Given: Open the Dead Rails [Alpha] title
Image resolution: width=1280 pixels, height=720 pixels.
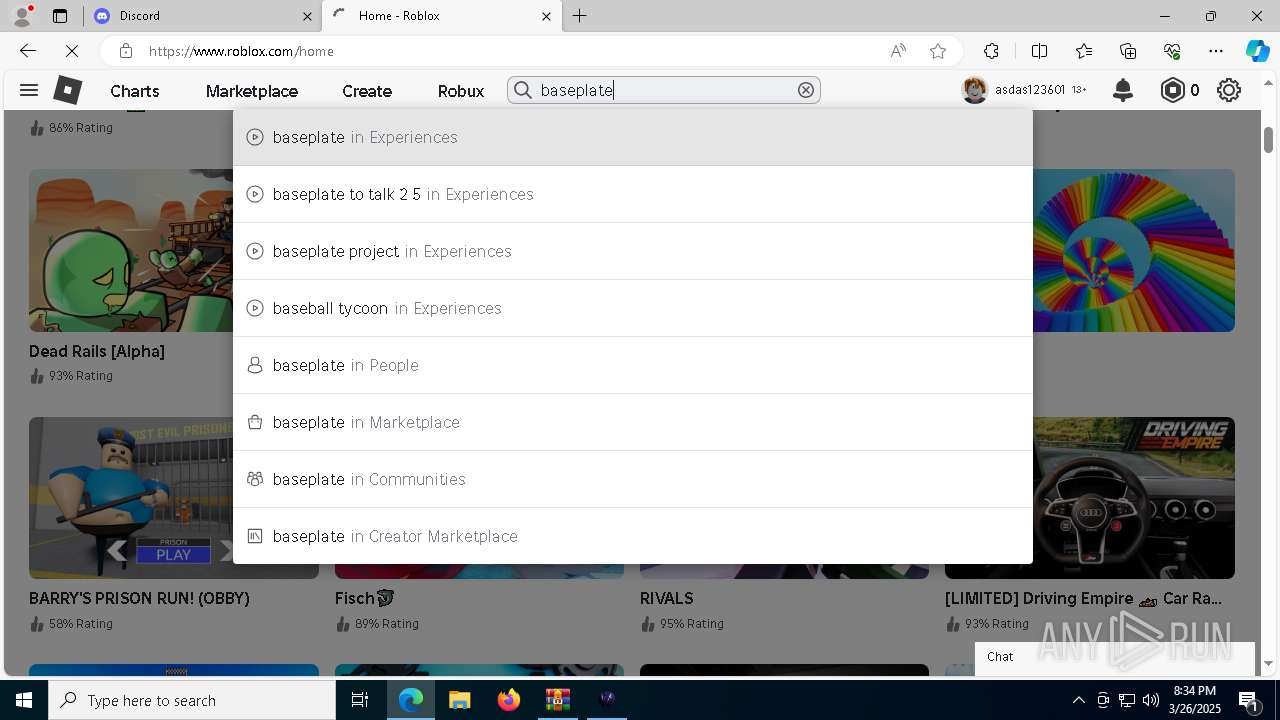Looking at the screenshot, I should (x=97, y=351).
